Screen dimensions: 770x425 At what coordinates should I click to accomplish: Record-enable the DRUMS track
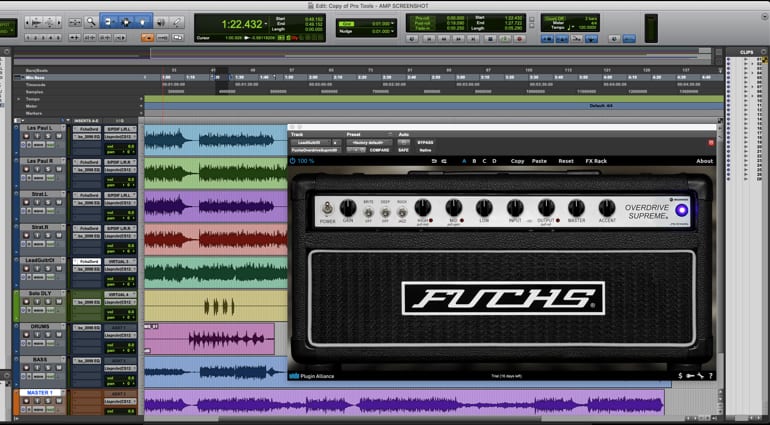point(27,335)
